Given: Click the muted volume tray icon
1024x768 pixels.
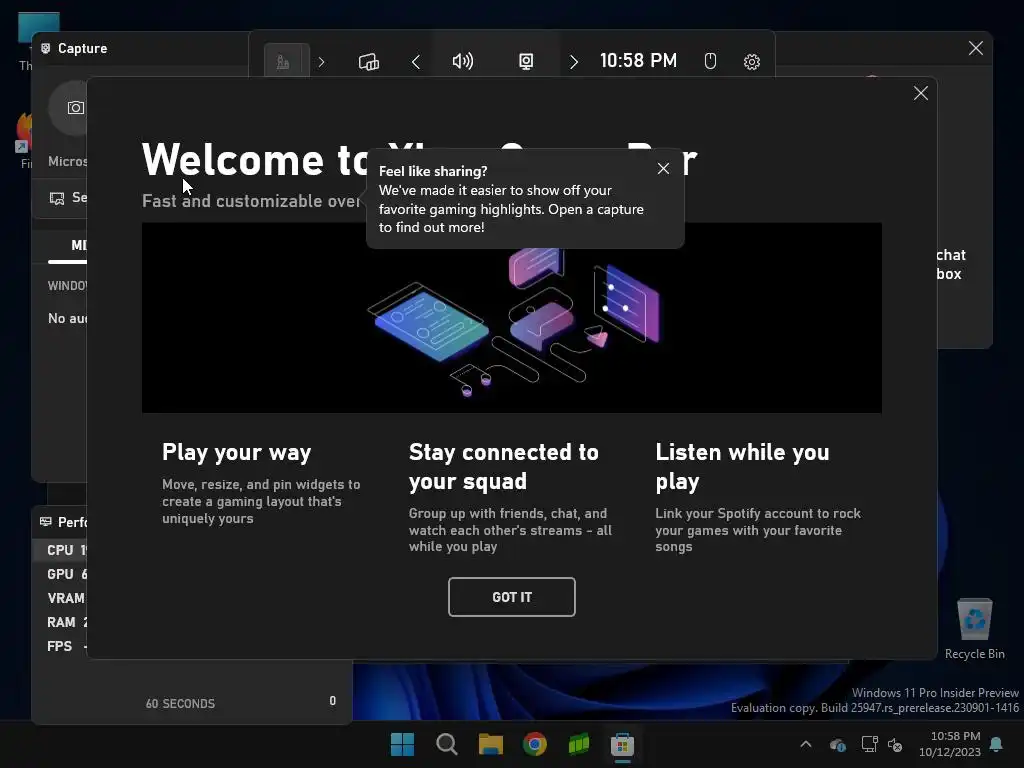Looking at the screenshot, I should tap(895, 744).
